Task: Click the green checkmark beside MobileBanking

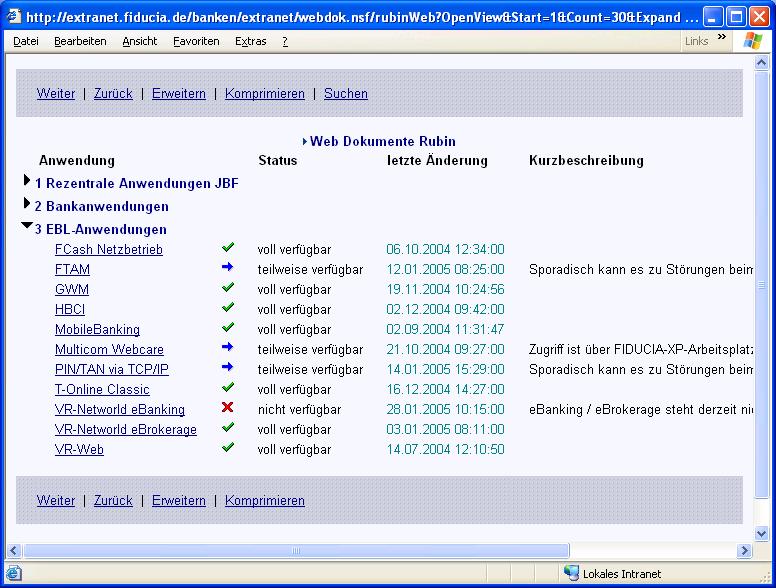Action: [228, 327]
